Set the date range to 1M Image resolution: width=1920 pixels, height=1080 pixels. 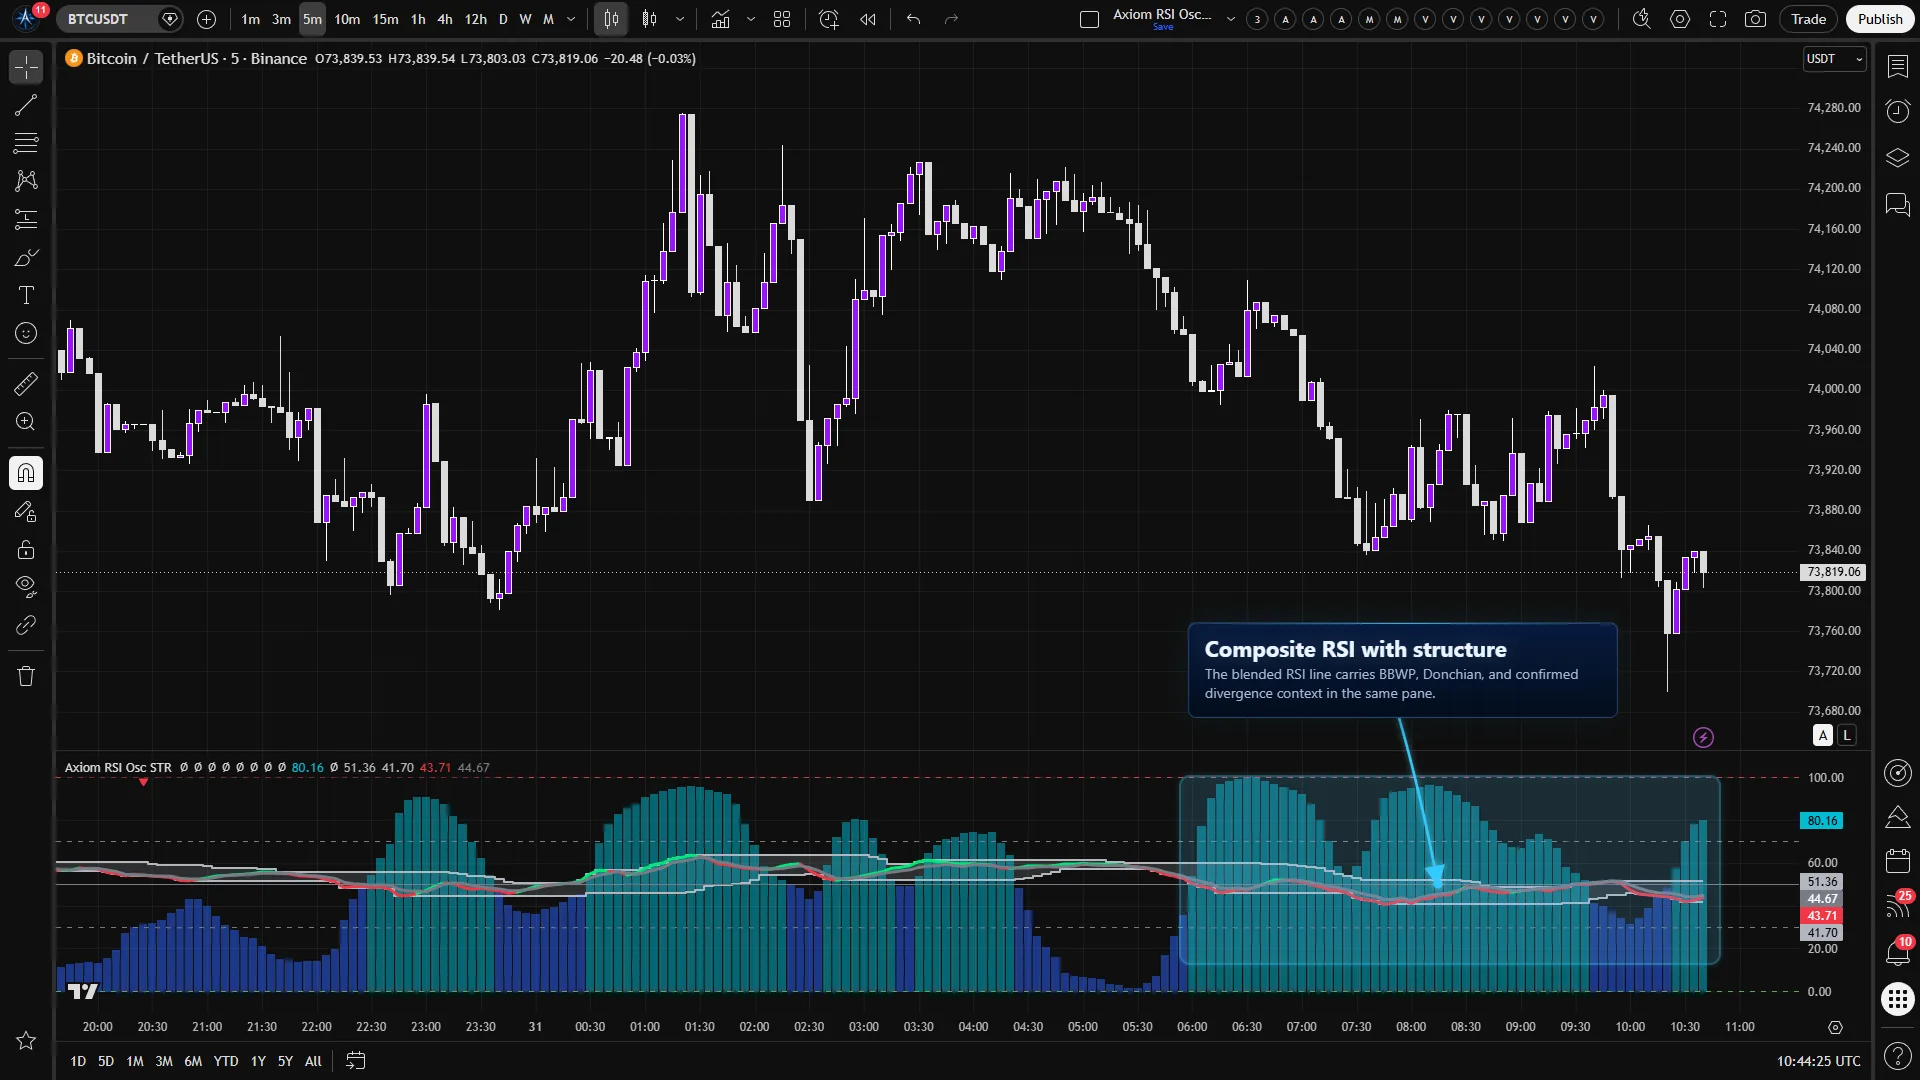tap(135, 1061)
